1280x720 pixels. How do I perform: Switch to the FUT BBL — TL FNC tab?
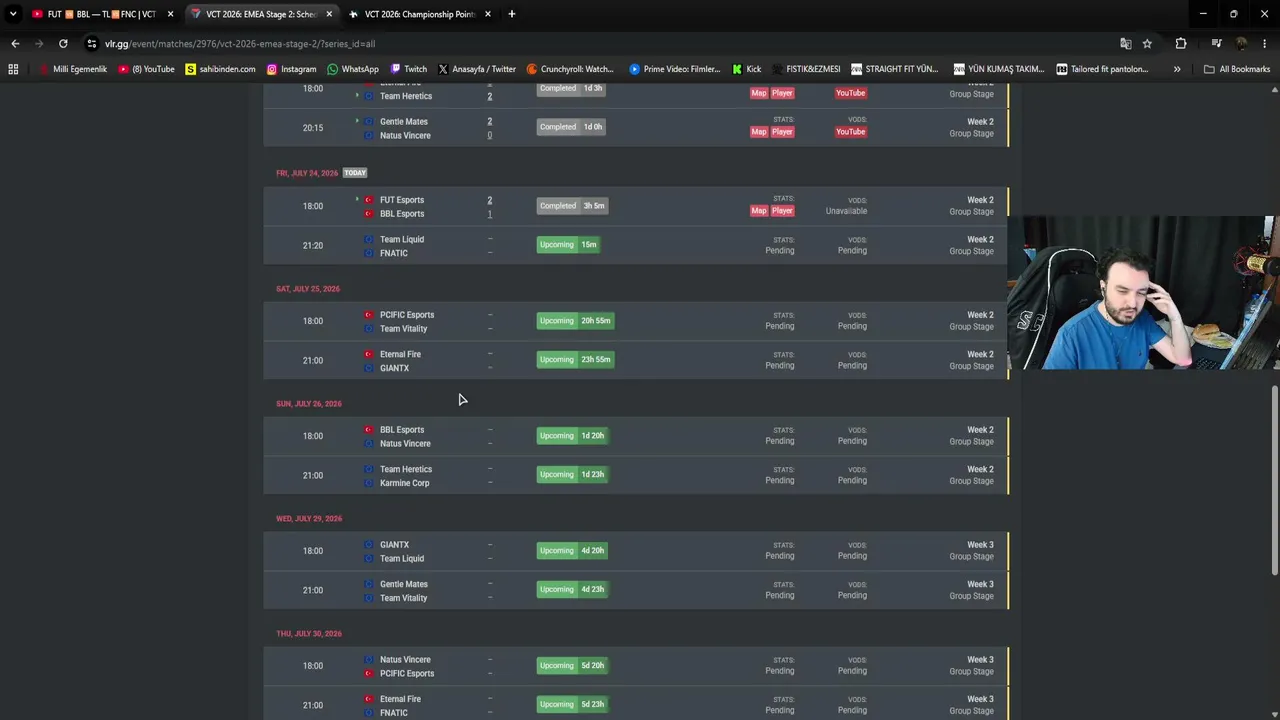(x=103, y=14)
